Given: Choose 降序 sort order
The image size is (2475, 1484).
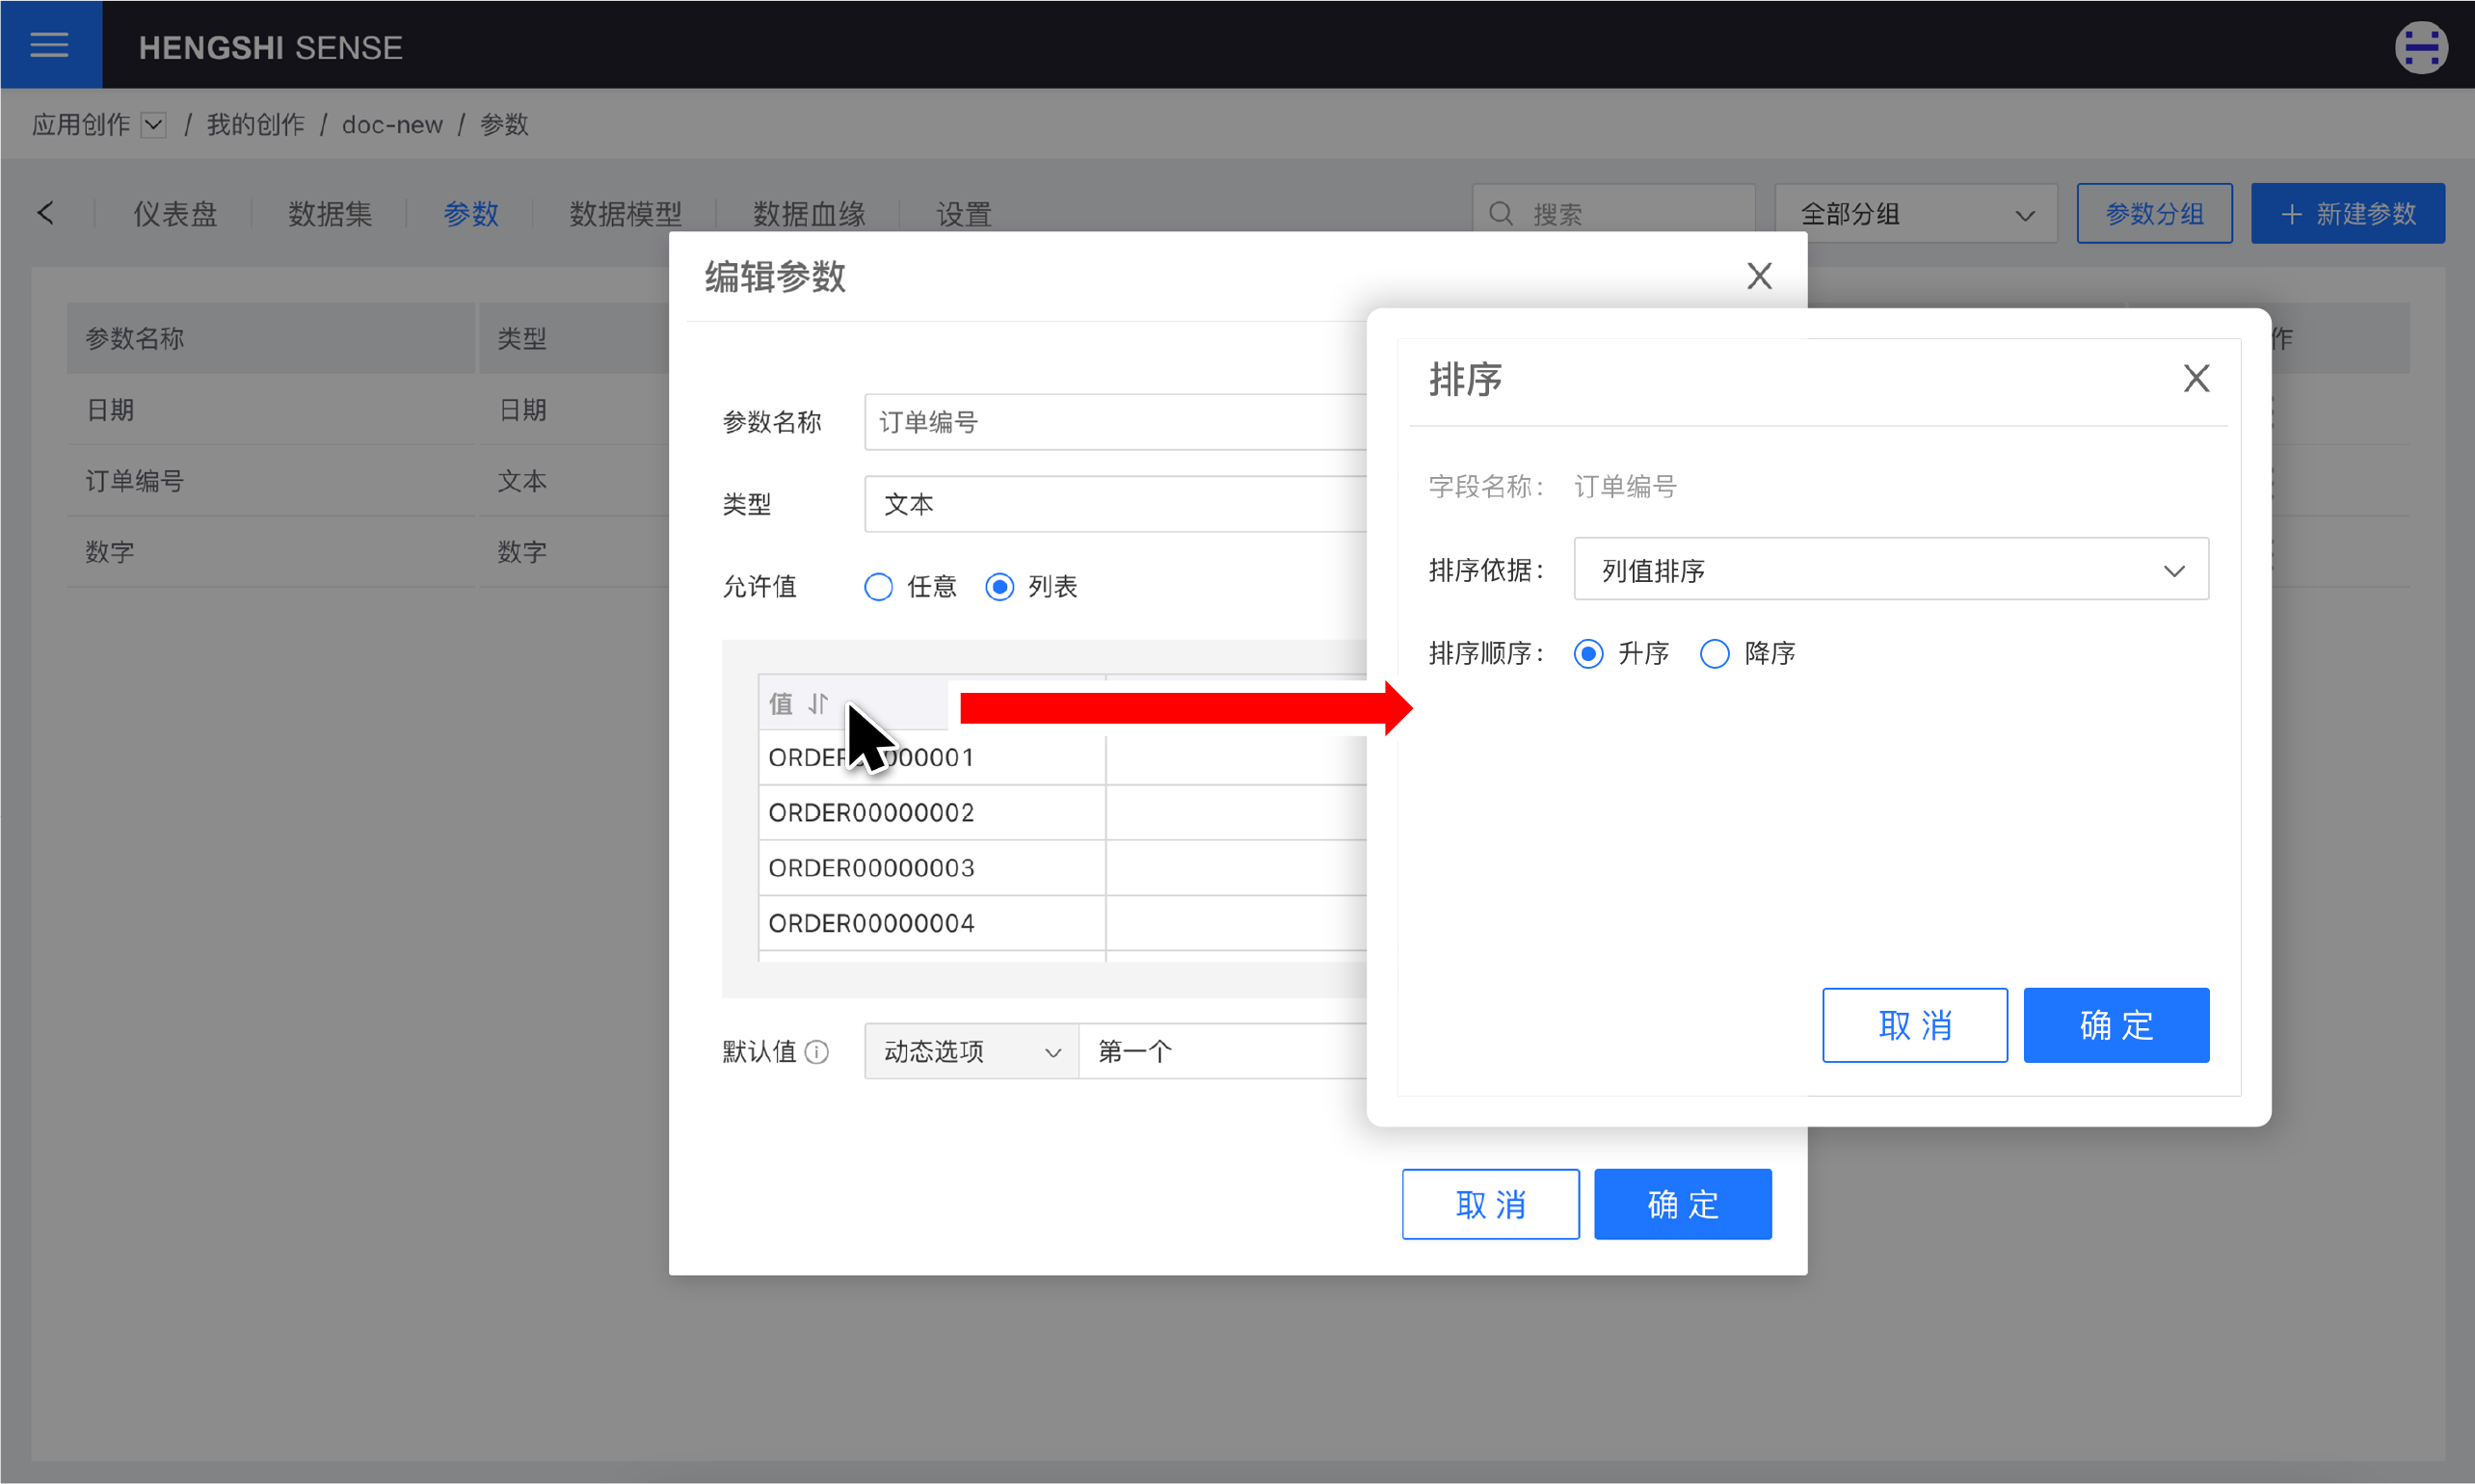Looking at the screenshot, I should [x=1714, y=654].
